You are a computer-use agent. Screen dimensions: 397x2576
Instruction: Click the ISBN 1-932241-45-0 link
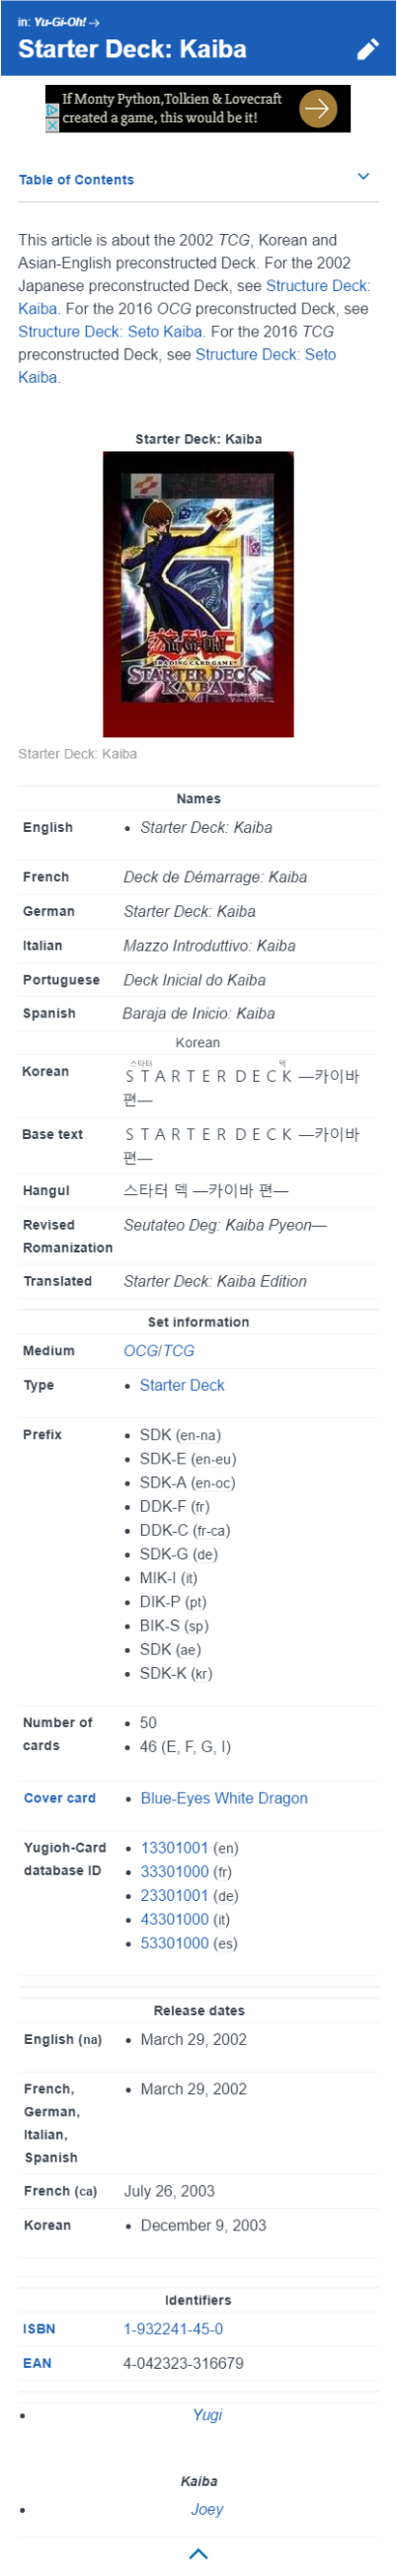173,2329
